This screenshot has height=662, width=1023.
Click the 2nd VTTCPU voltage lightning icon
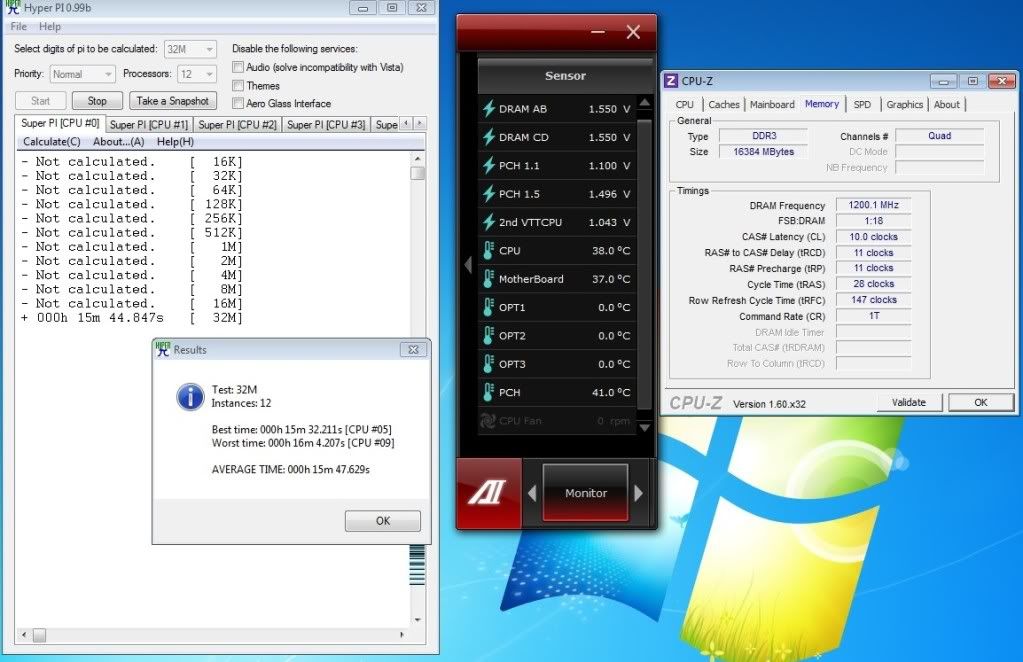click(x=489, y=222)
